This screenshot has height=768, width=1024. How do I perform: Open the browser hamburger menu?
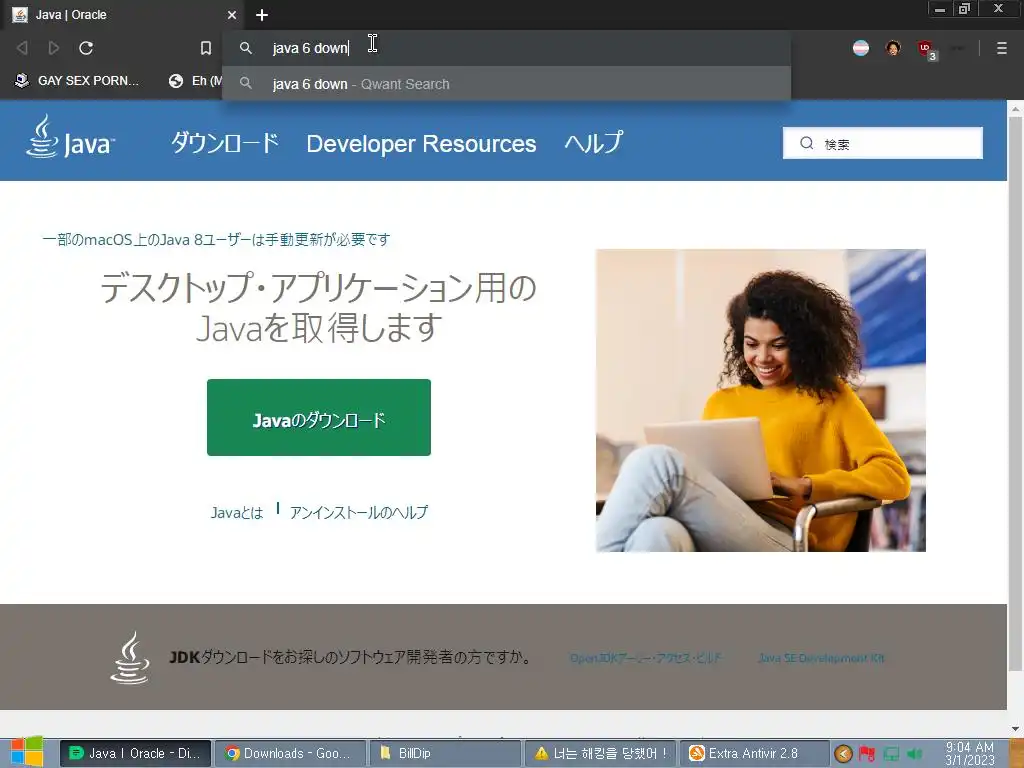pyautogui.click(x=1001, y=48)
